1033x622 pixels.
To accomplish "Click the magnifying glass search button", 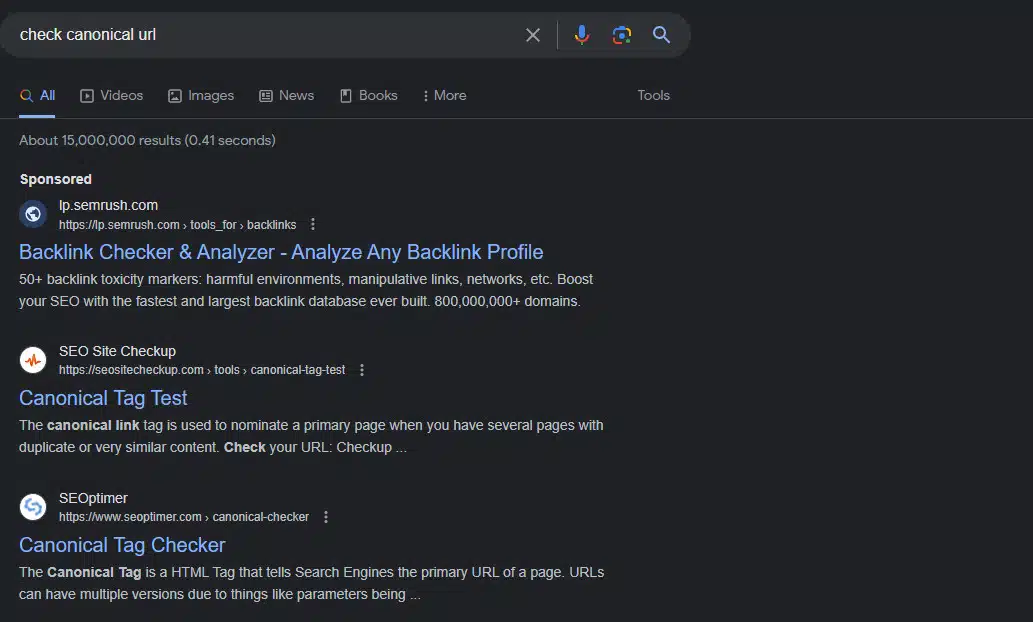I will pos(661,35).
